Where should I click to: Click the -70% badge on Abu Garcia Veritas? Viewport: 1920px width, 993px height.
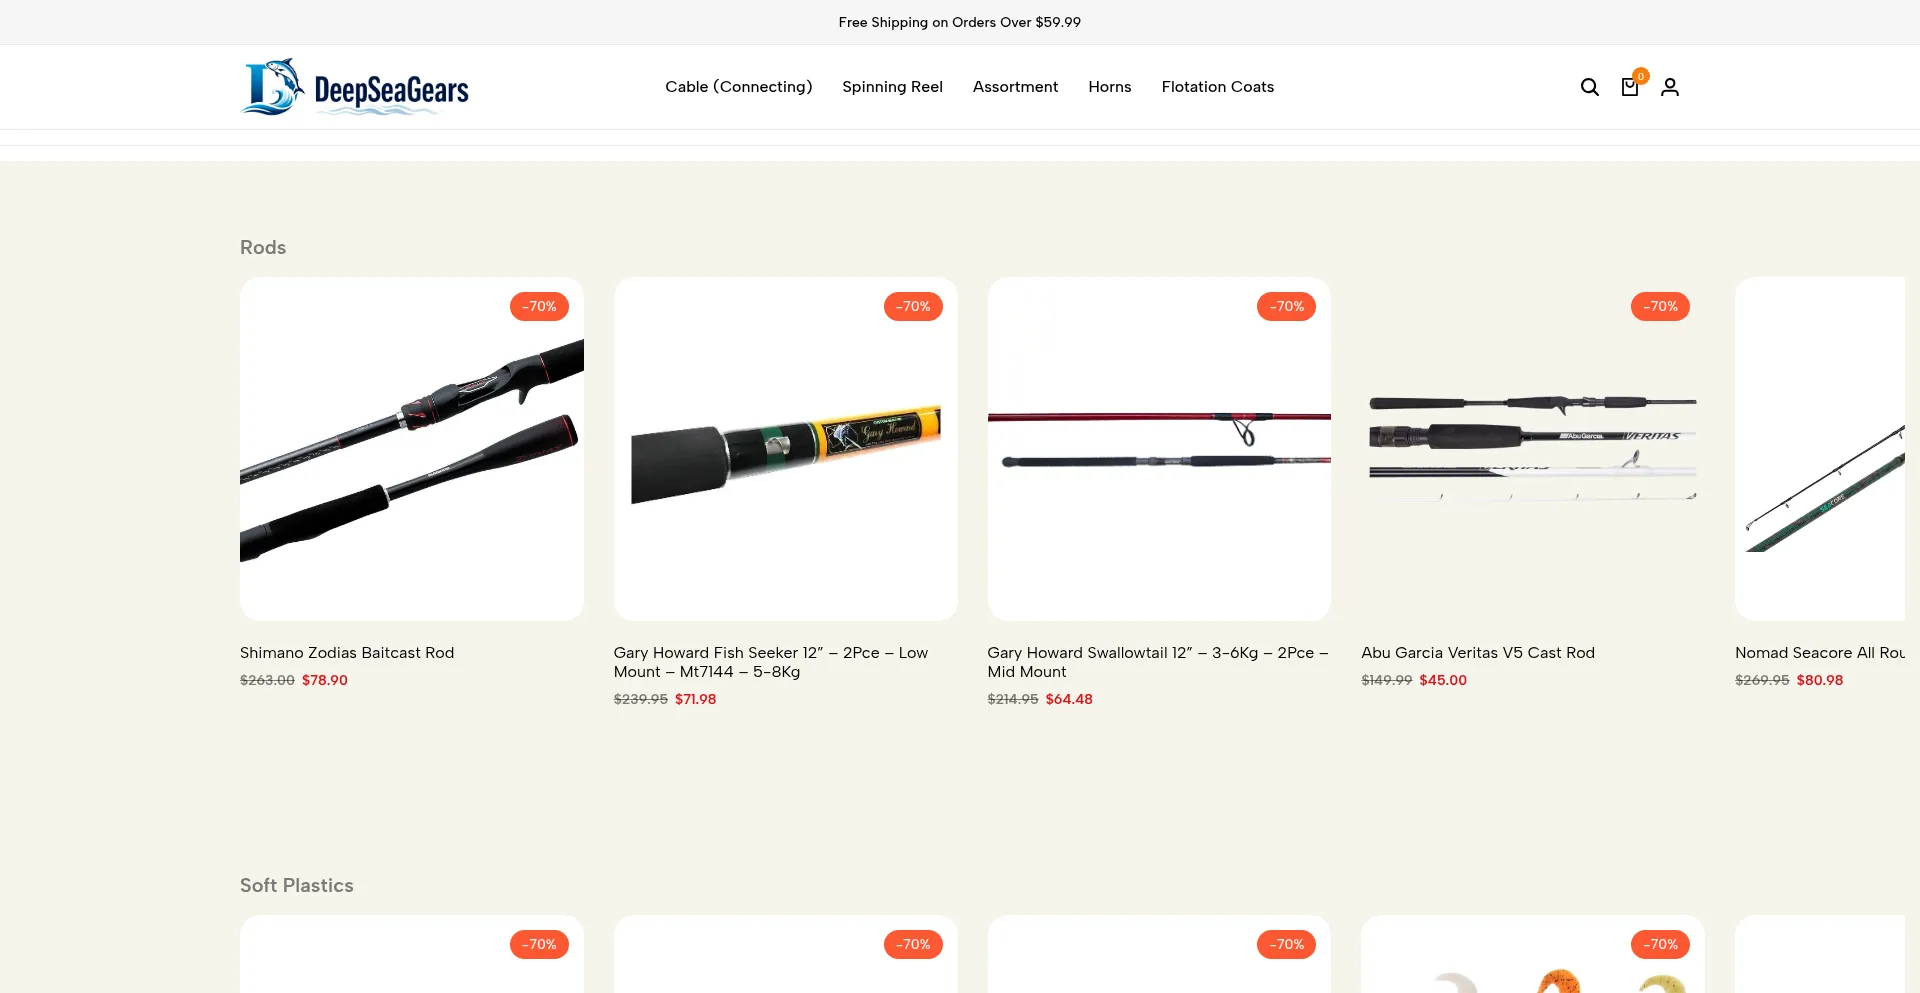pyautogui.click(x=1660, y=306)
